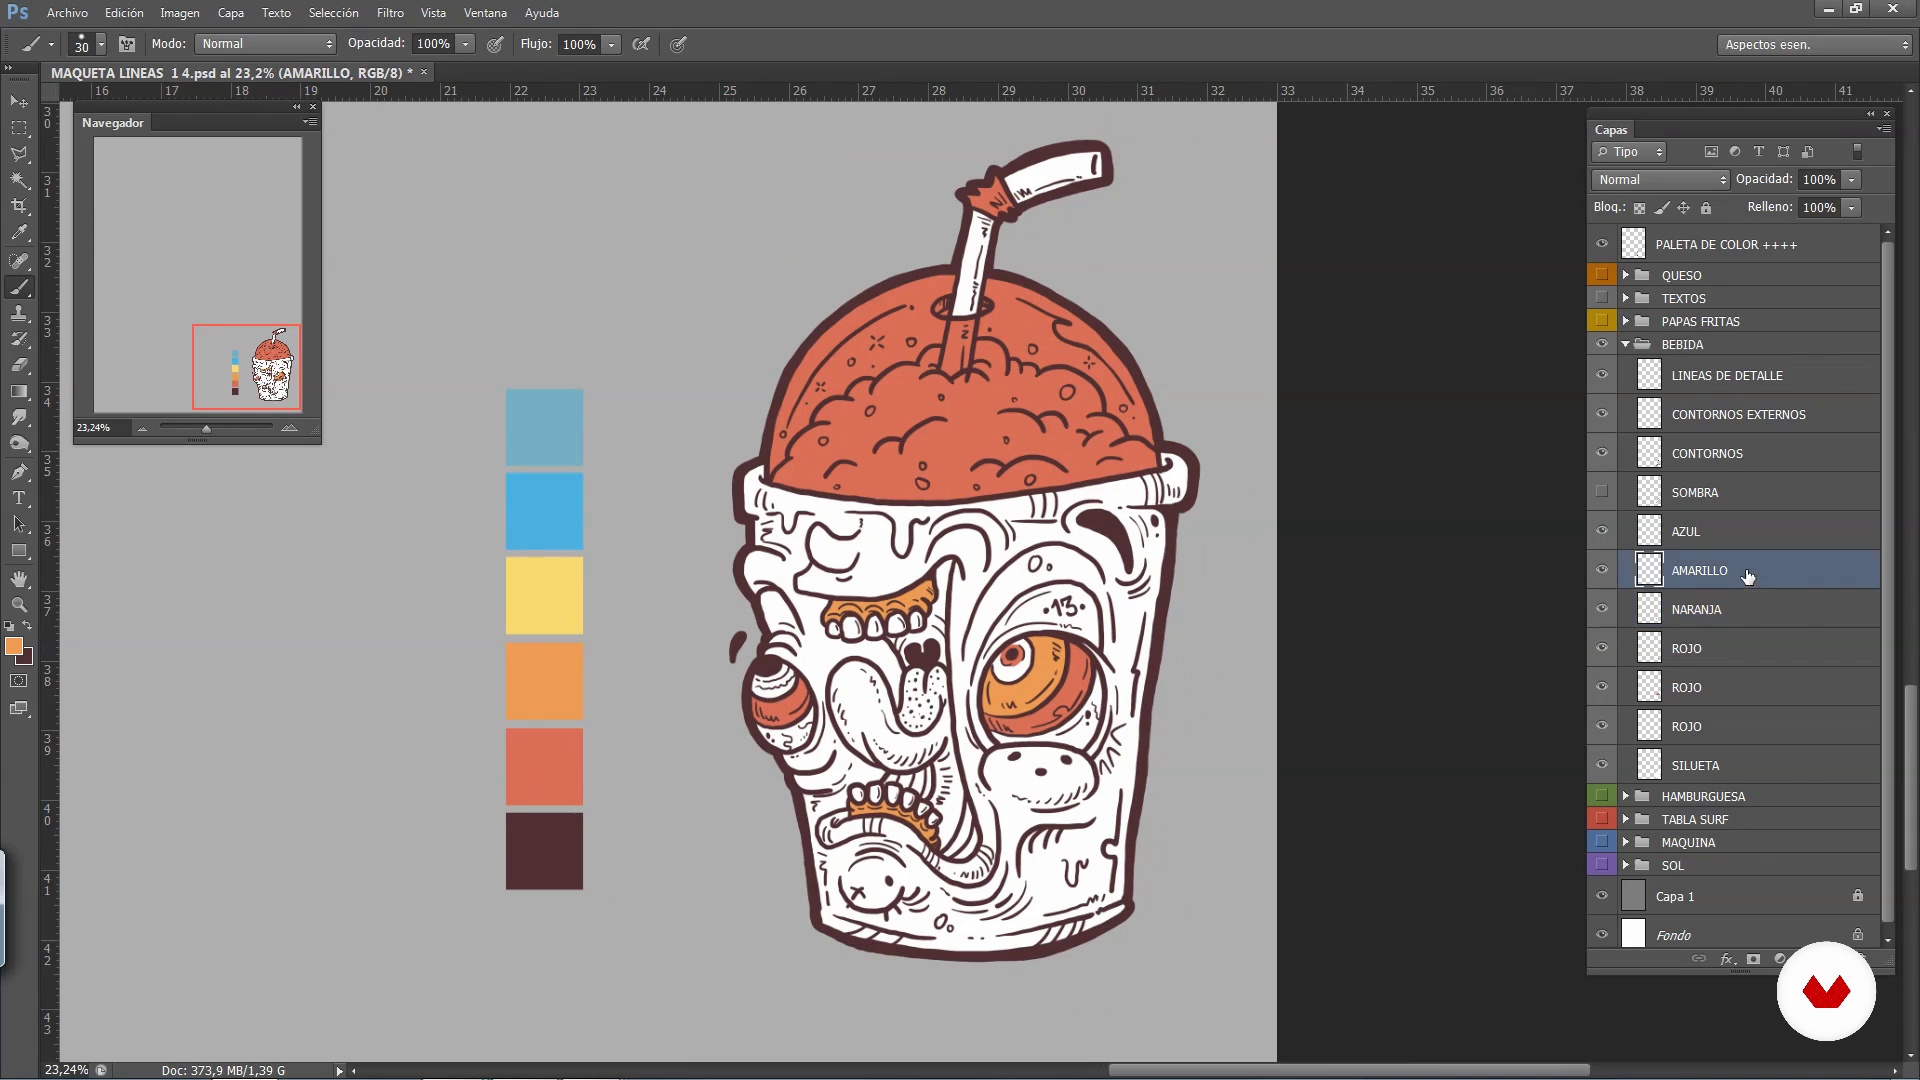This screenshot has width=1920, height=1080.
Task: Select the History Brush tool
Action: 19,339
